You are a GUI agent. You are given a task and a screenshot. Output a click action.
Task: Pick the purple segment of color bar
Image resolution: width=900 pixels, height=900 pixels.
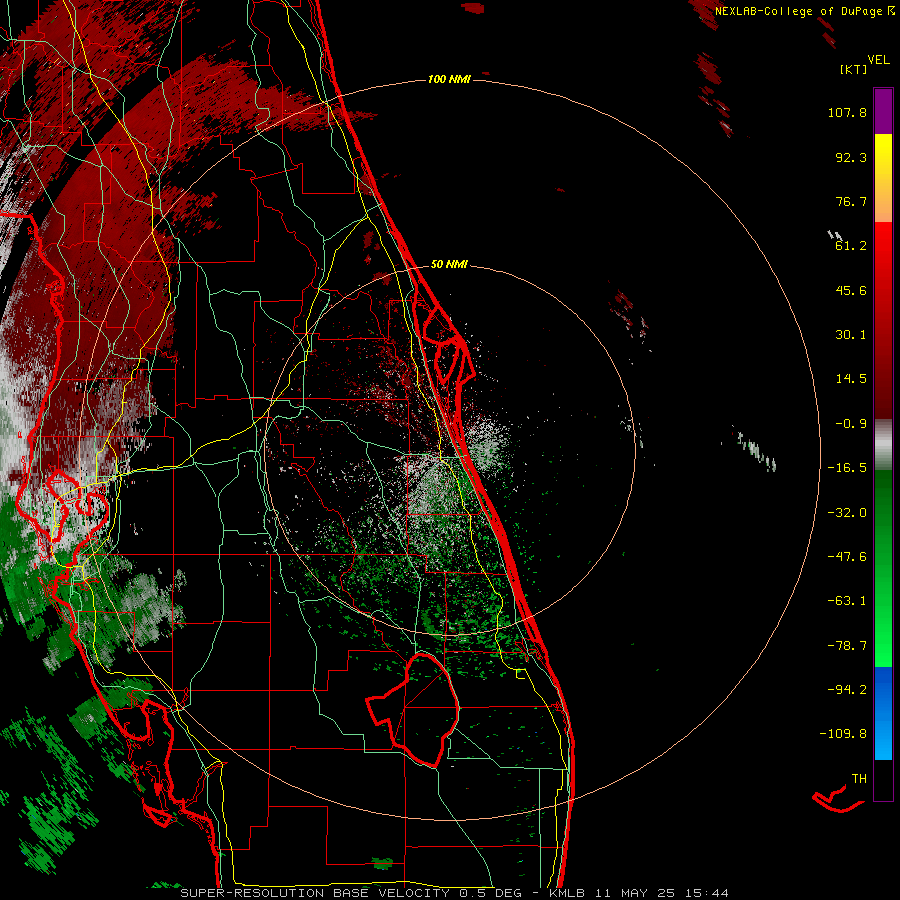pos(883,112)
